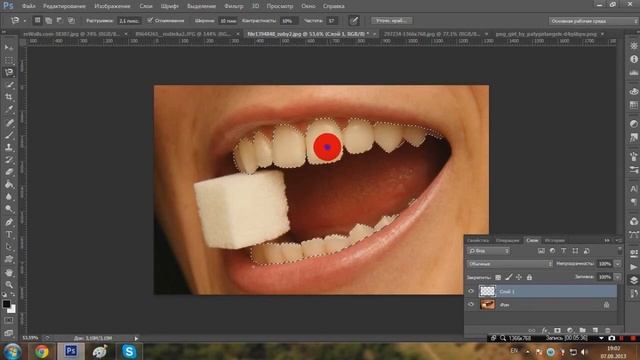Create a new layer
Screen dimensions: 640x360
(x=595, y=330)
